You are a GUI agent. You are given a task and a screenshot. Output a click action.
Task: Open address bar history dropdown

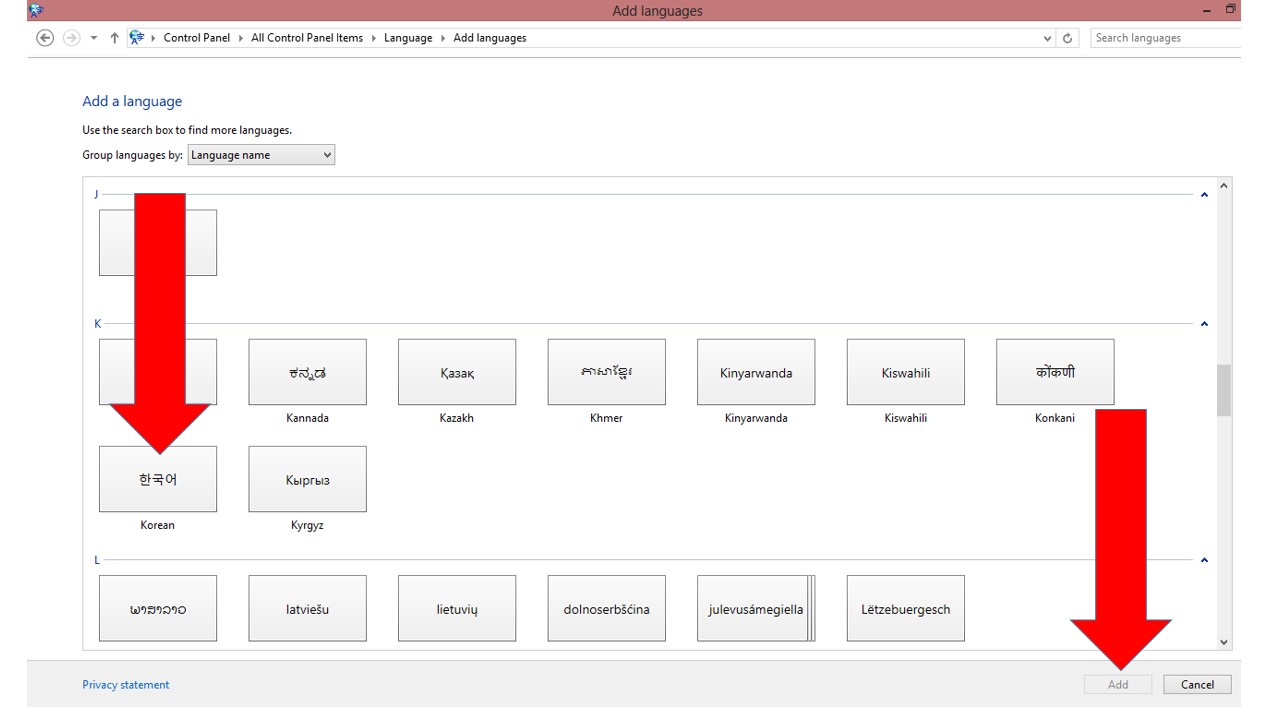tap(1047, 38)
